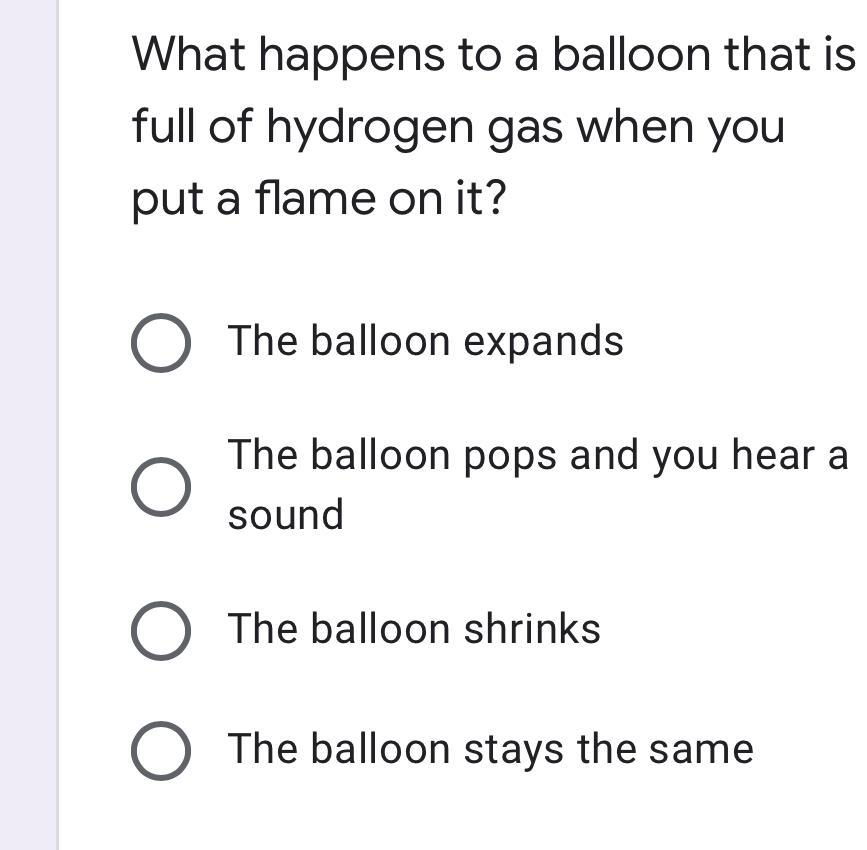The width and height of the screenshot is (867, 850).
Task: Pick the "The balloon stays the same" radio circle
Action: pyautogui.click(x=161, y=750)
